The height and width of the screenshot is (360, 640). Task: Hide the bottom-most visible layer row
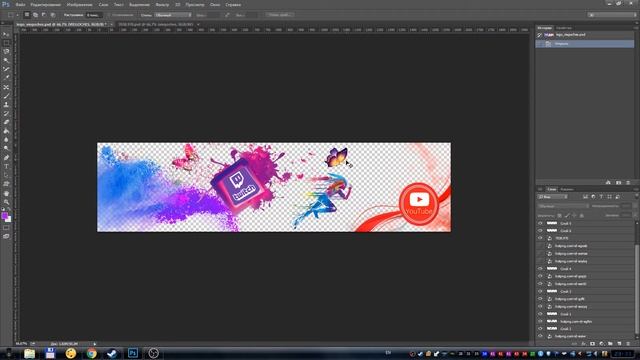[540, 336]
